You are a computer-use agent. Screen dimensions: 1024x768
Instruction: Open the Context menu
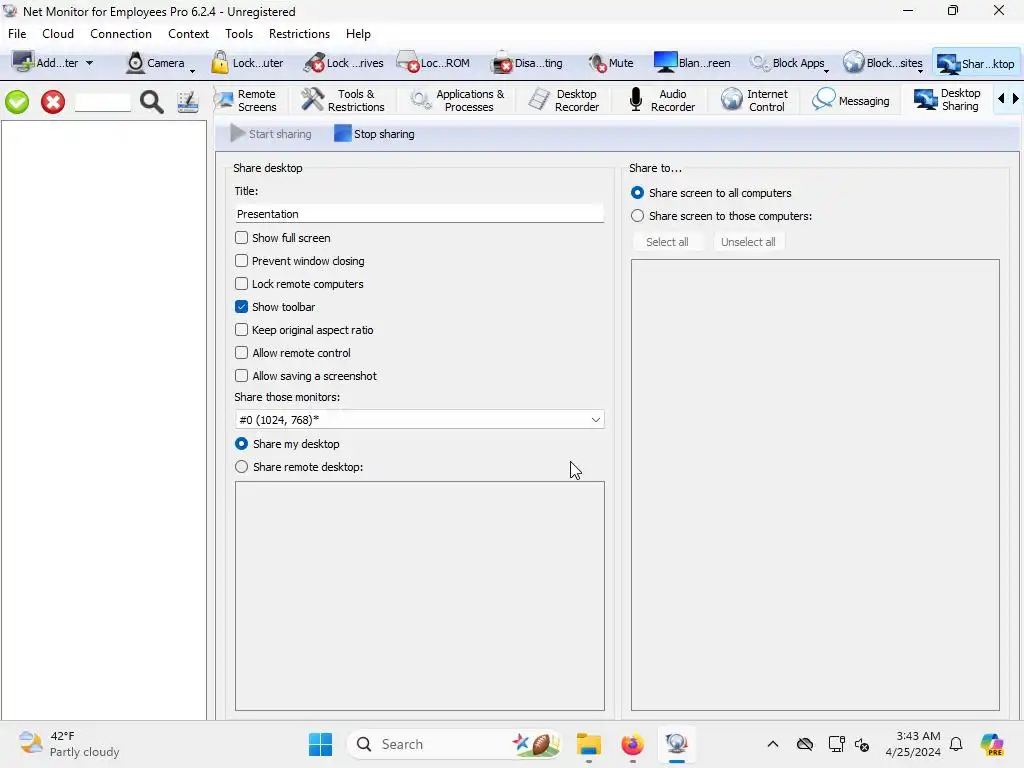pyautogui.click(x=189, y=34)
